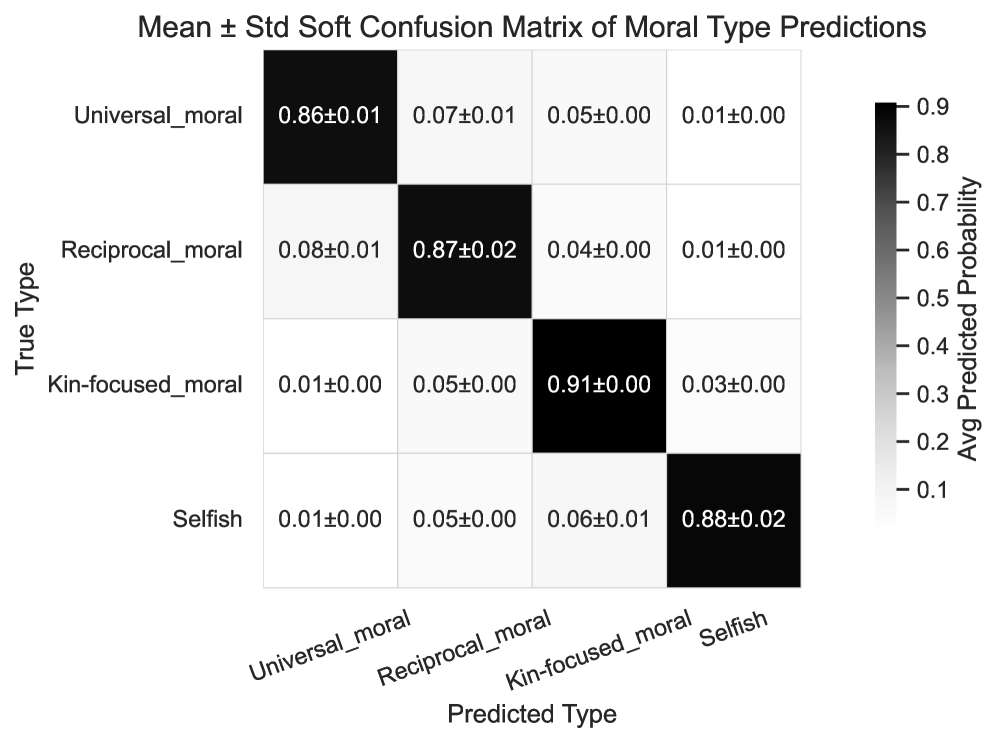This screenshot has height=743, width=997.
Task: Click the chart title text
Action: pos(531,27)
